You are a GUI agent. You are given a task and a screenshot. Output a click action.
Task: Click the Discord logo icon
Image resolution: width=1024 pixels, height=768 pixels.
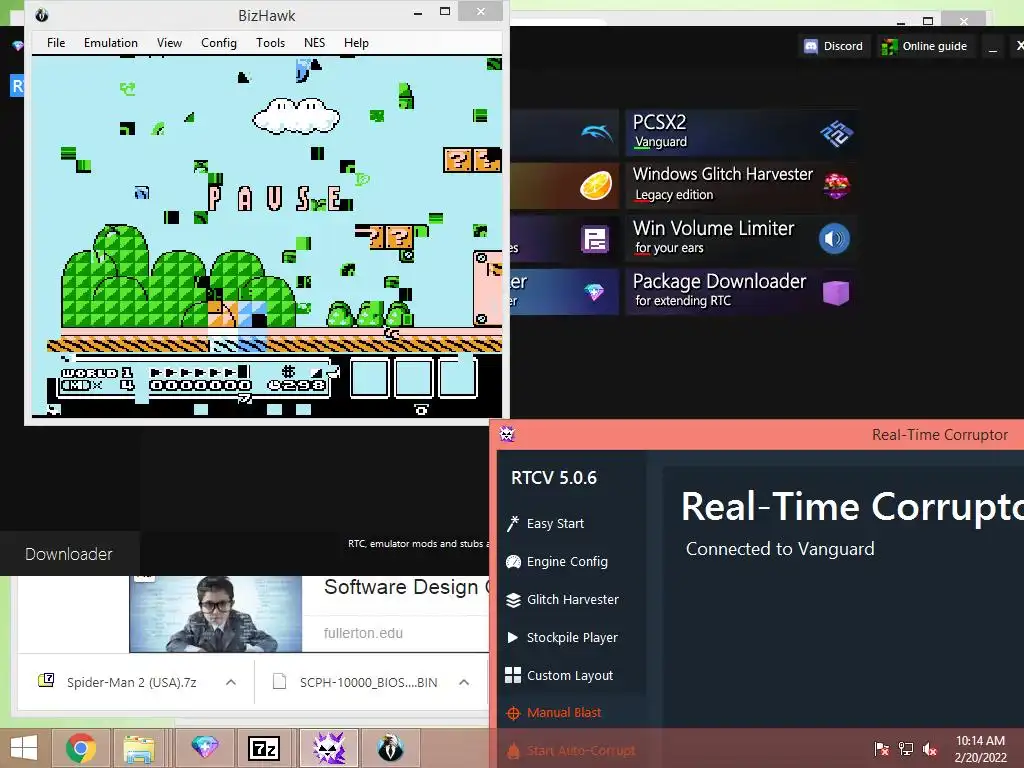click(x=810, y=46)
